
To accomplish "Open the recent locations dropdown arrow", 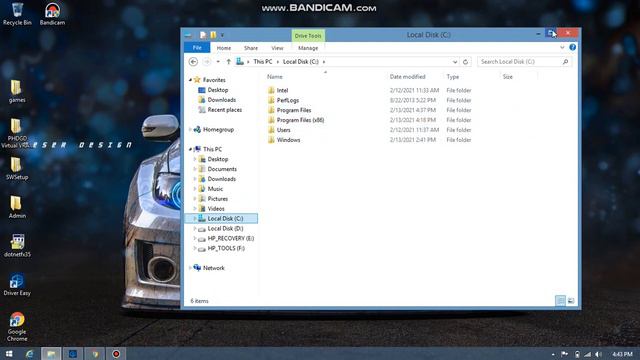I will (x=218, y=62).
